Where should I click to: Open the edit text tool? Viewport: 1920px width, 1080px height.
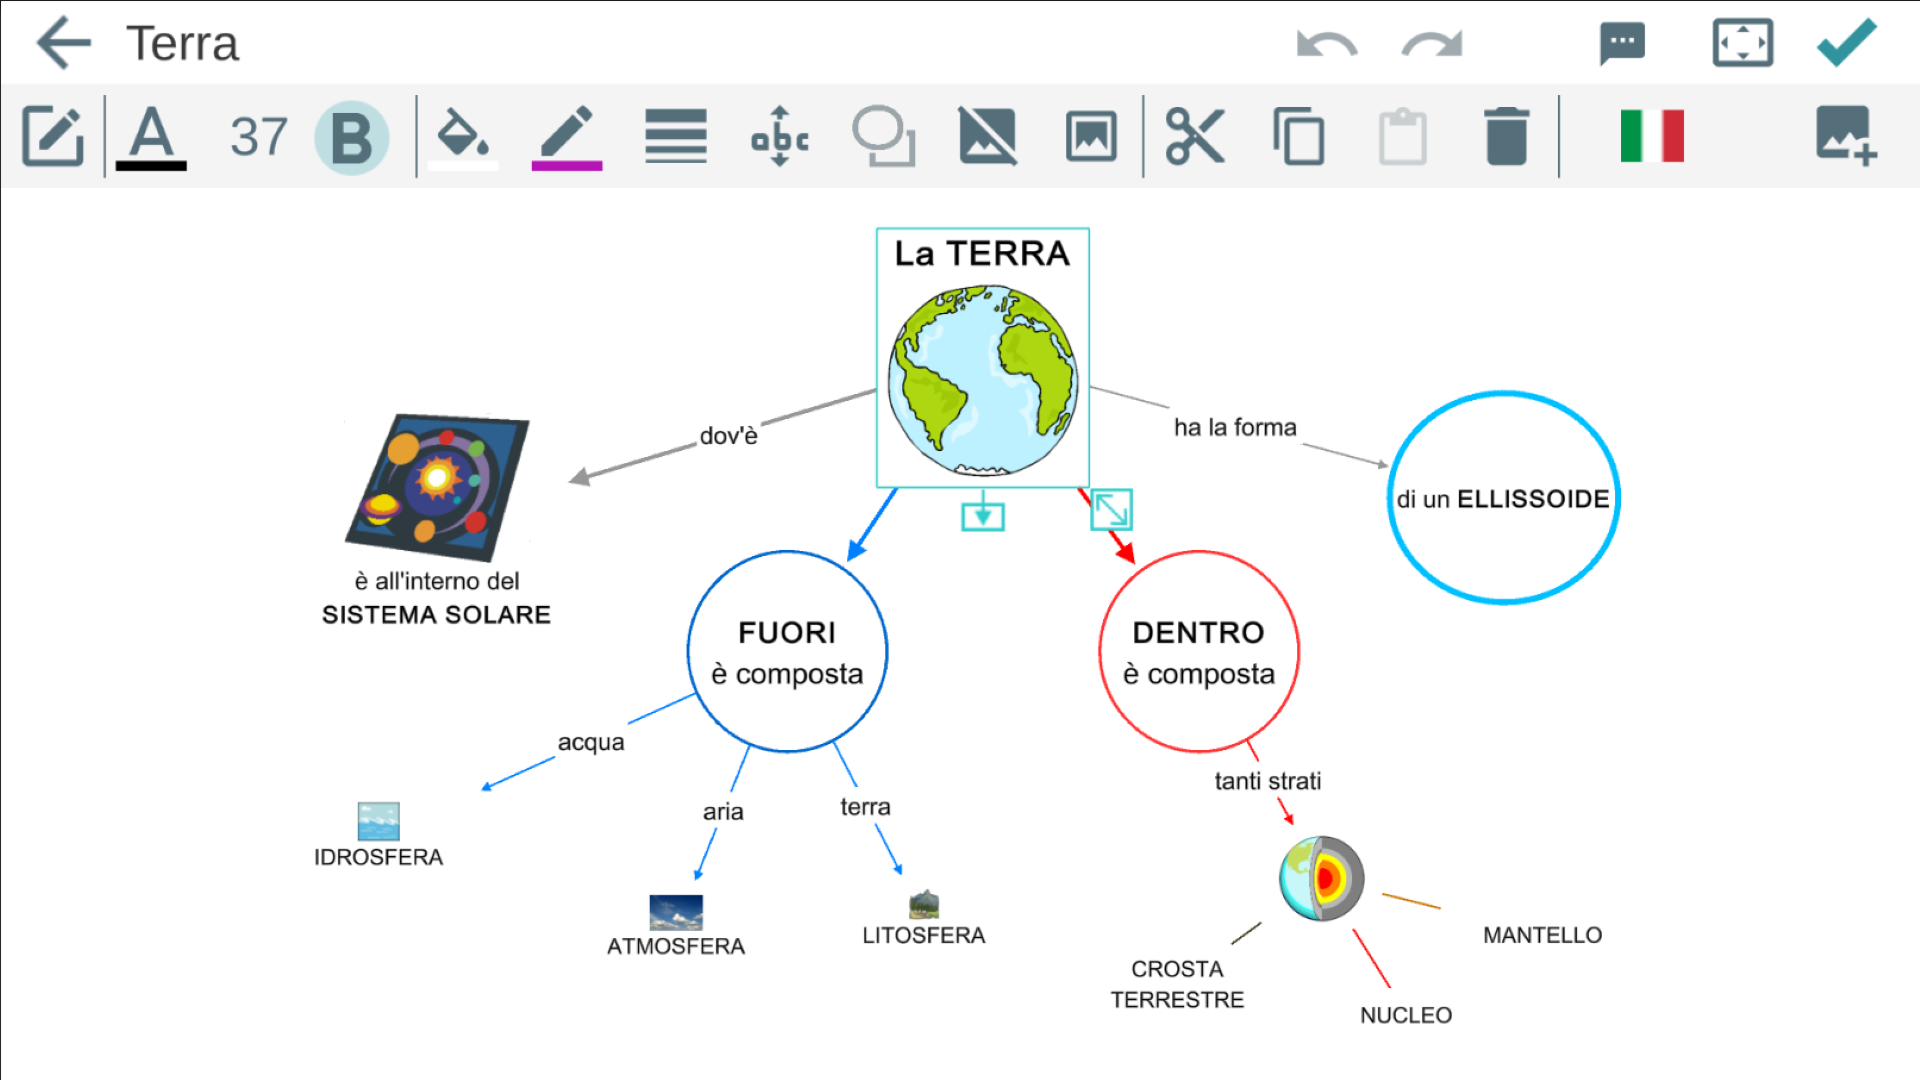pos(52,136)
